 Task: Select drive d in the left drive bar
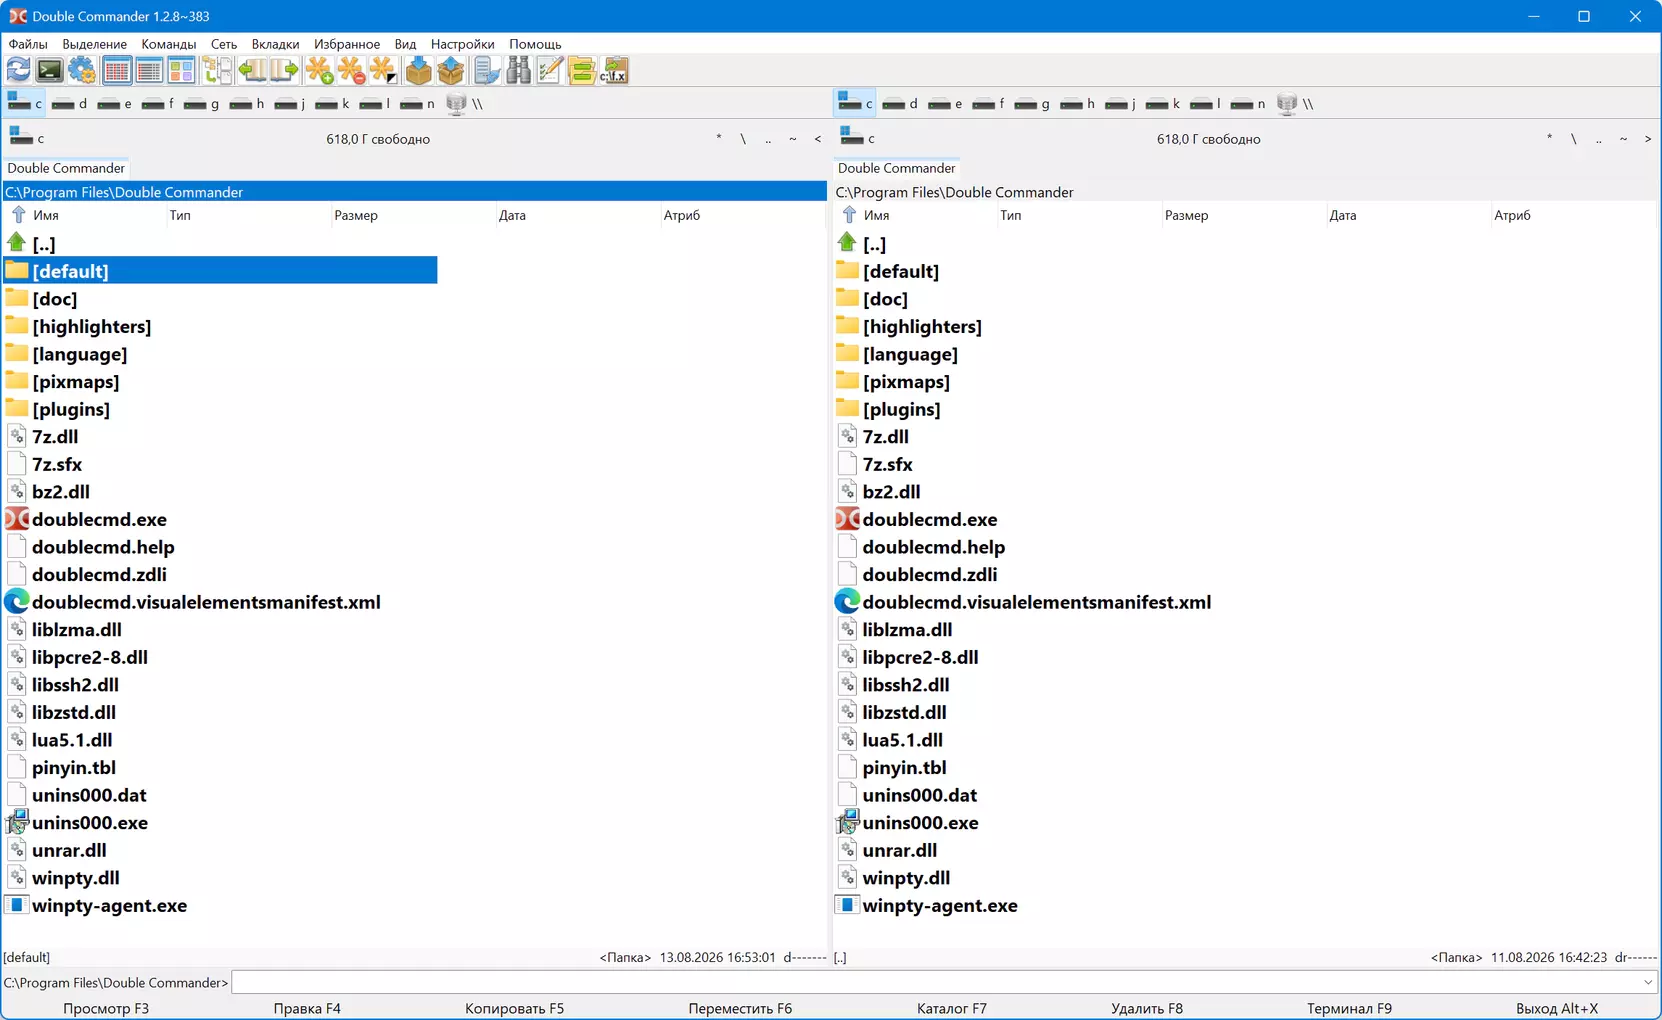pyautogui.click(x=70, y=103)
